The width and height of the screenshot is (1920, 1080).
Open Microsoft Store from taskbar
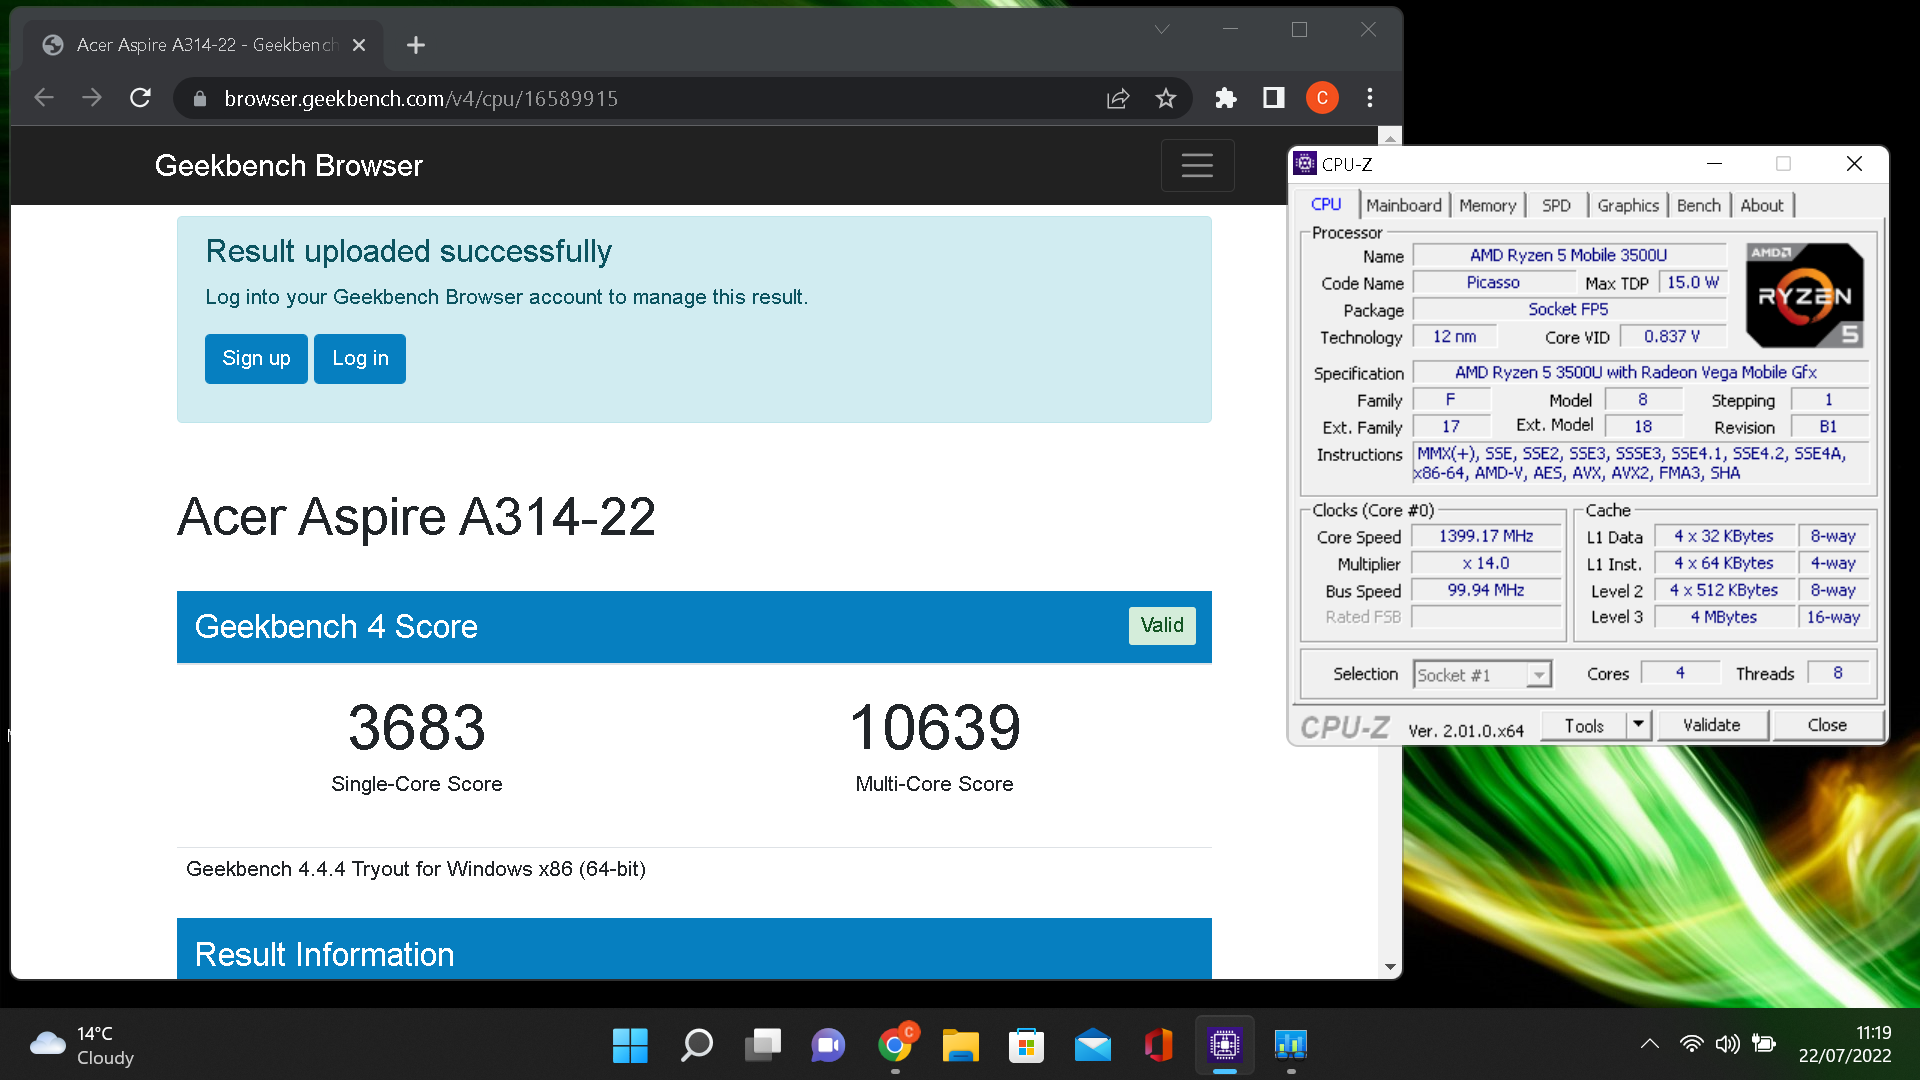pyautogui.click(x=1026, y=1046)
